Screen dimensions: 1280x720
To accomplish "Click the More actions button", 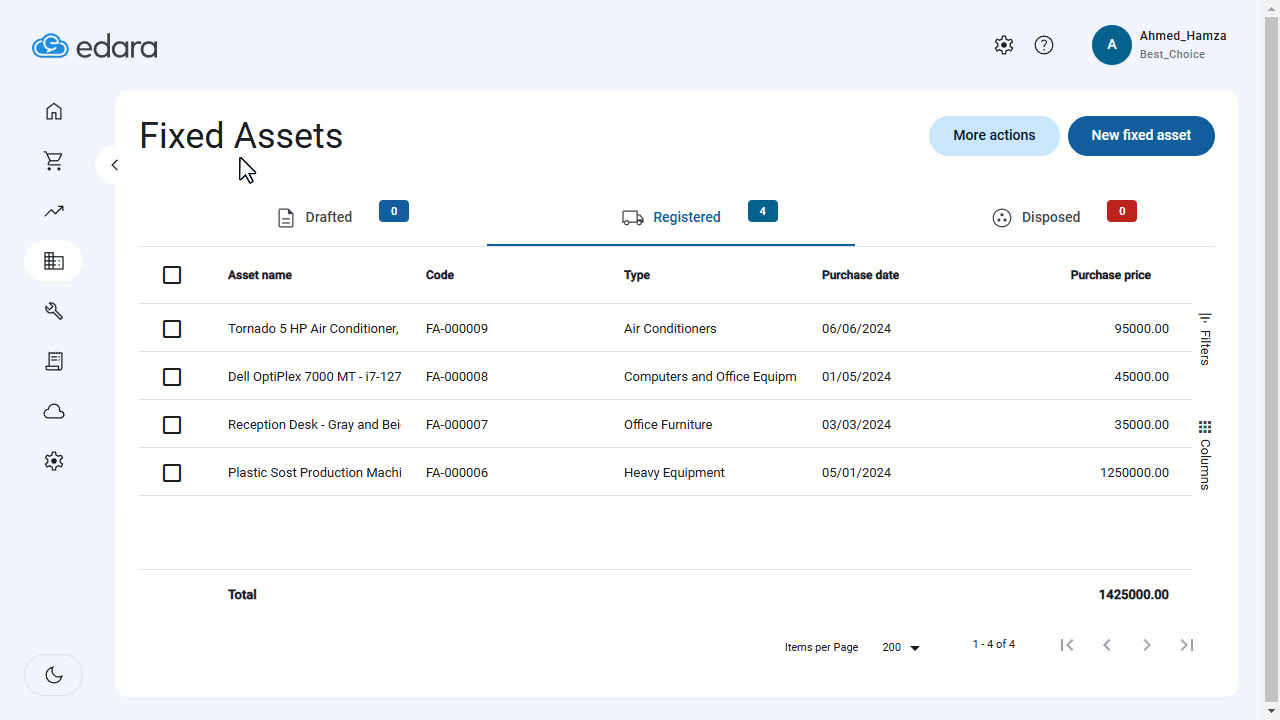I will [x=994, y=136].
